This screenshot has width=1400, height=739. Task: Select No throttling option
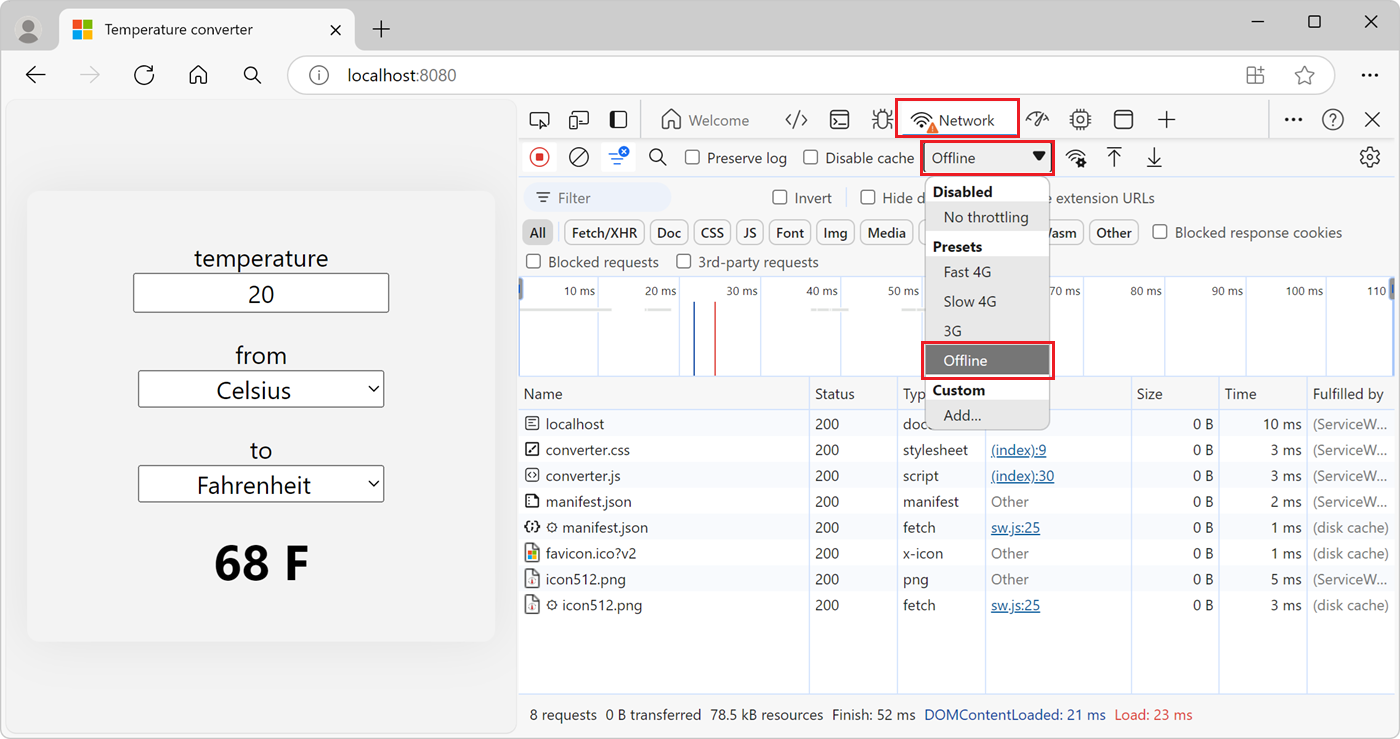tap(986, 217)
